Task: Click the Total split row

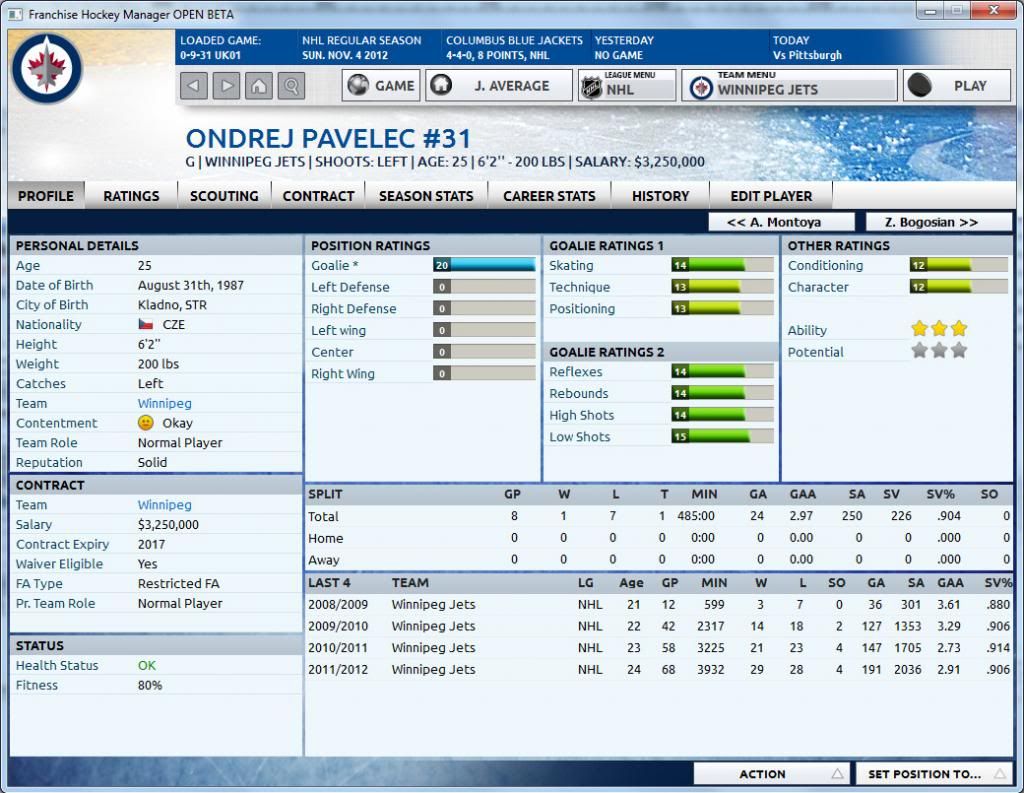Action: point(659,515)
